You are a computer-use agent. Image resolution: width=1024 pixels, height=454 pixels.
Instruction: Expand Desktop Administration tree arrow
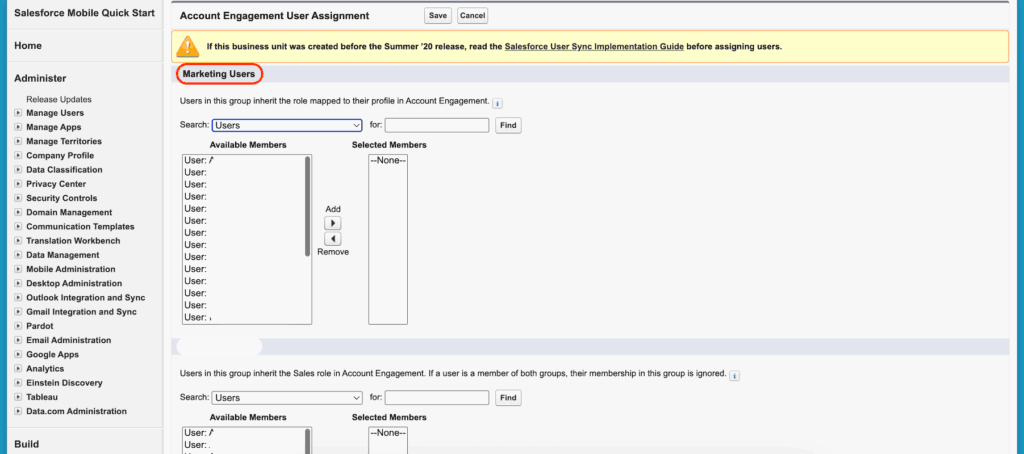coord(18,284)
